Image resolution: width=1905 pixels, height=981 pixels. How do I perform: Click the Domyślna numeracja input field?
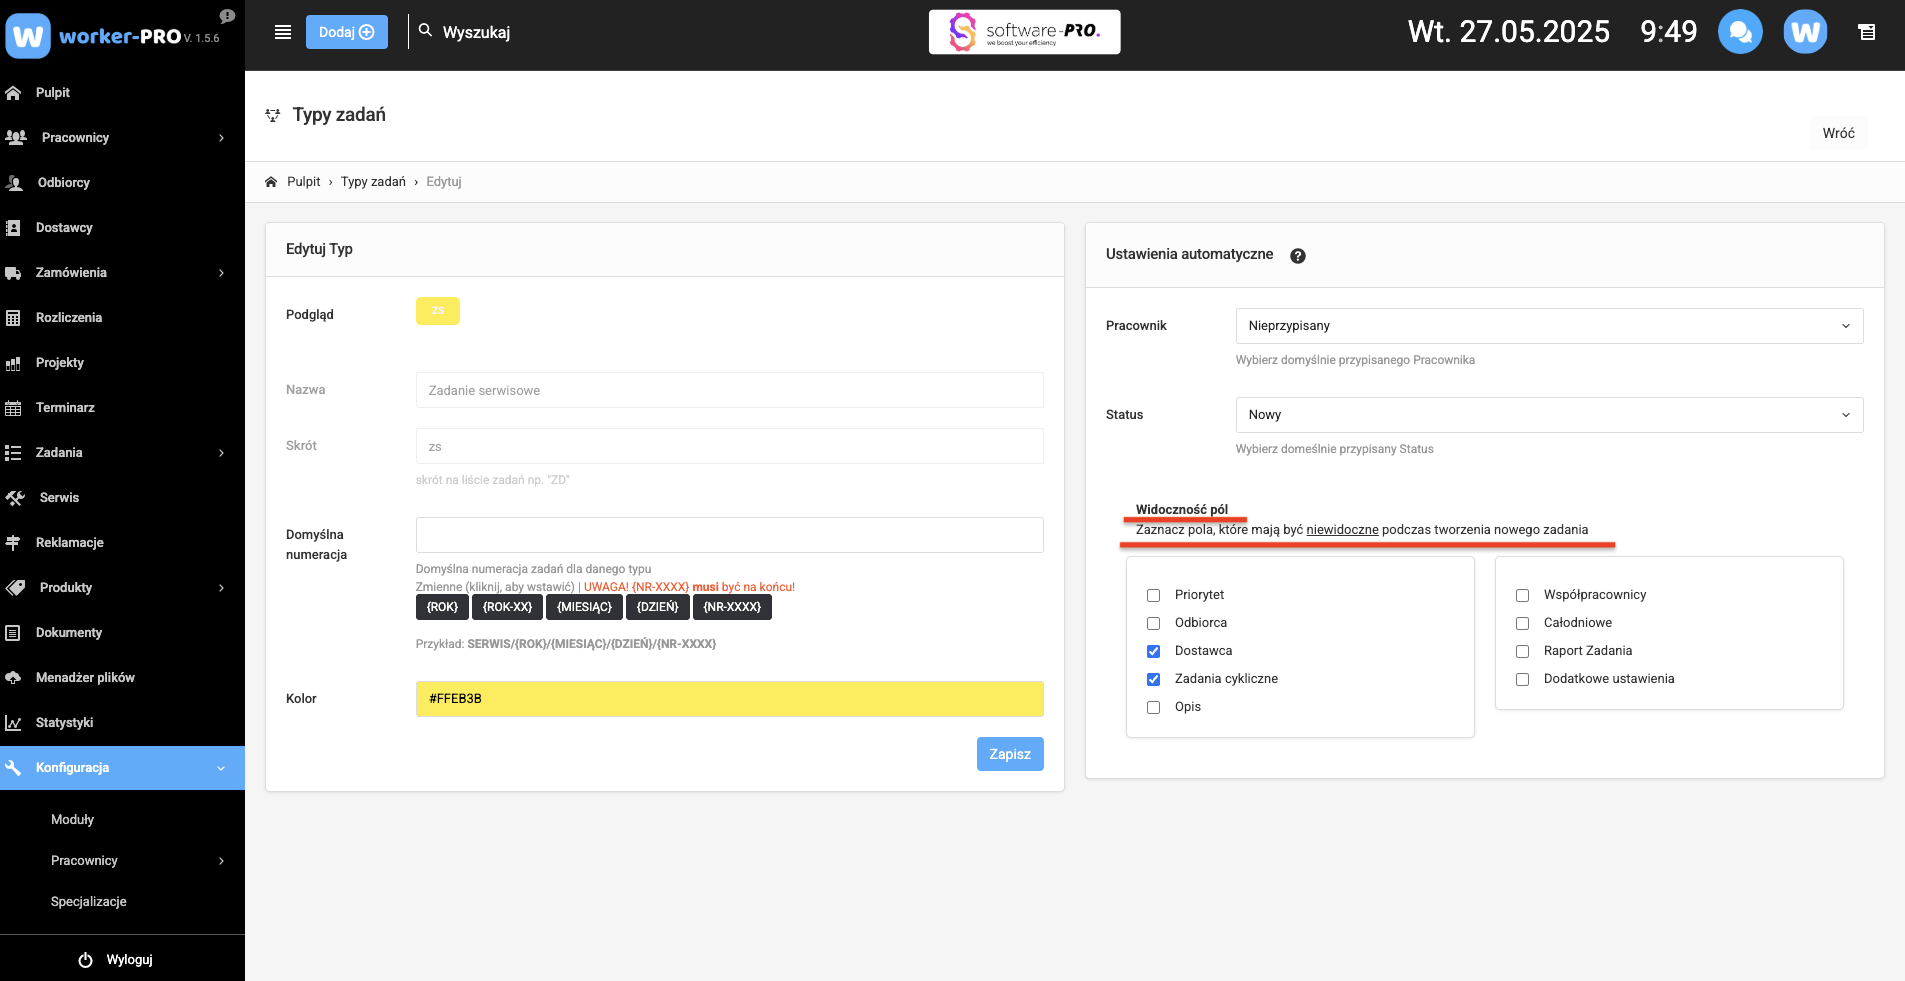[x=729, y=535]
